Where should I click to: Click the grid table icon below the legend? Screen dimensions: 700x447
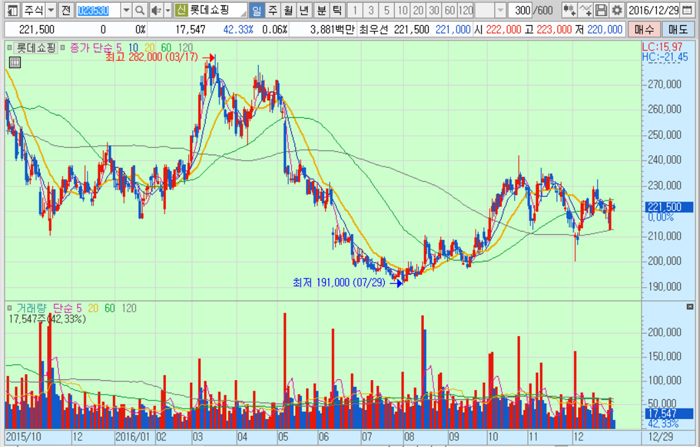pos(15,63)
